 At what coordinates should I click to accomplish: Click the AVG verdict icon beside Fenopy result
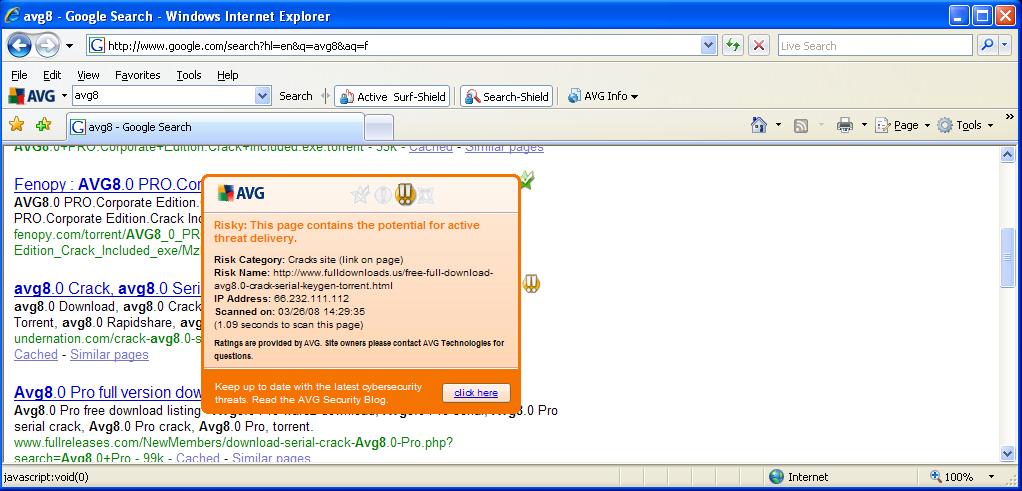(x=527, y=180)
